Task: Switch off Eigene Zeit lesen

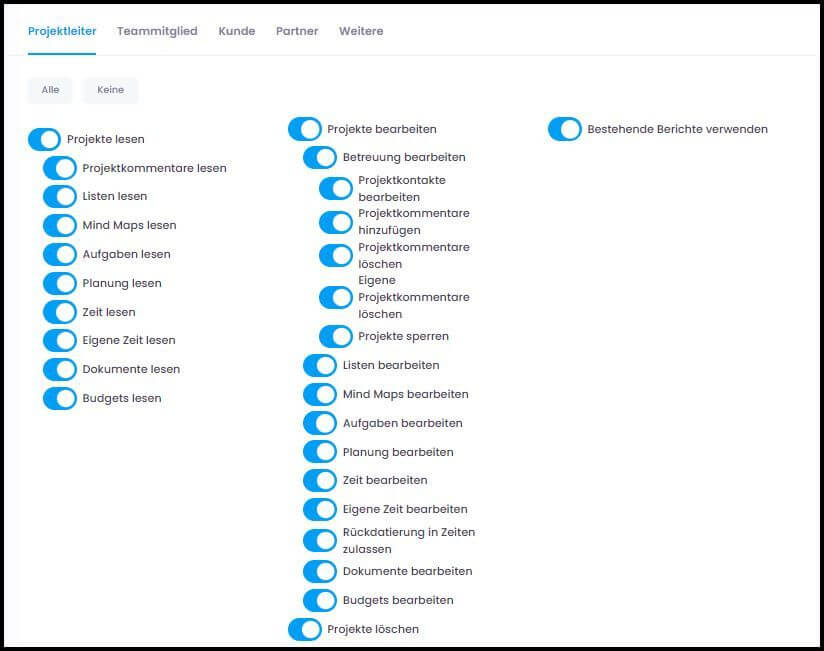Action: pos(60,340)
